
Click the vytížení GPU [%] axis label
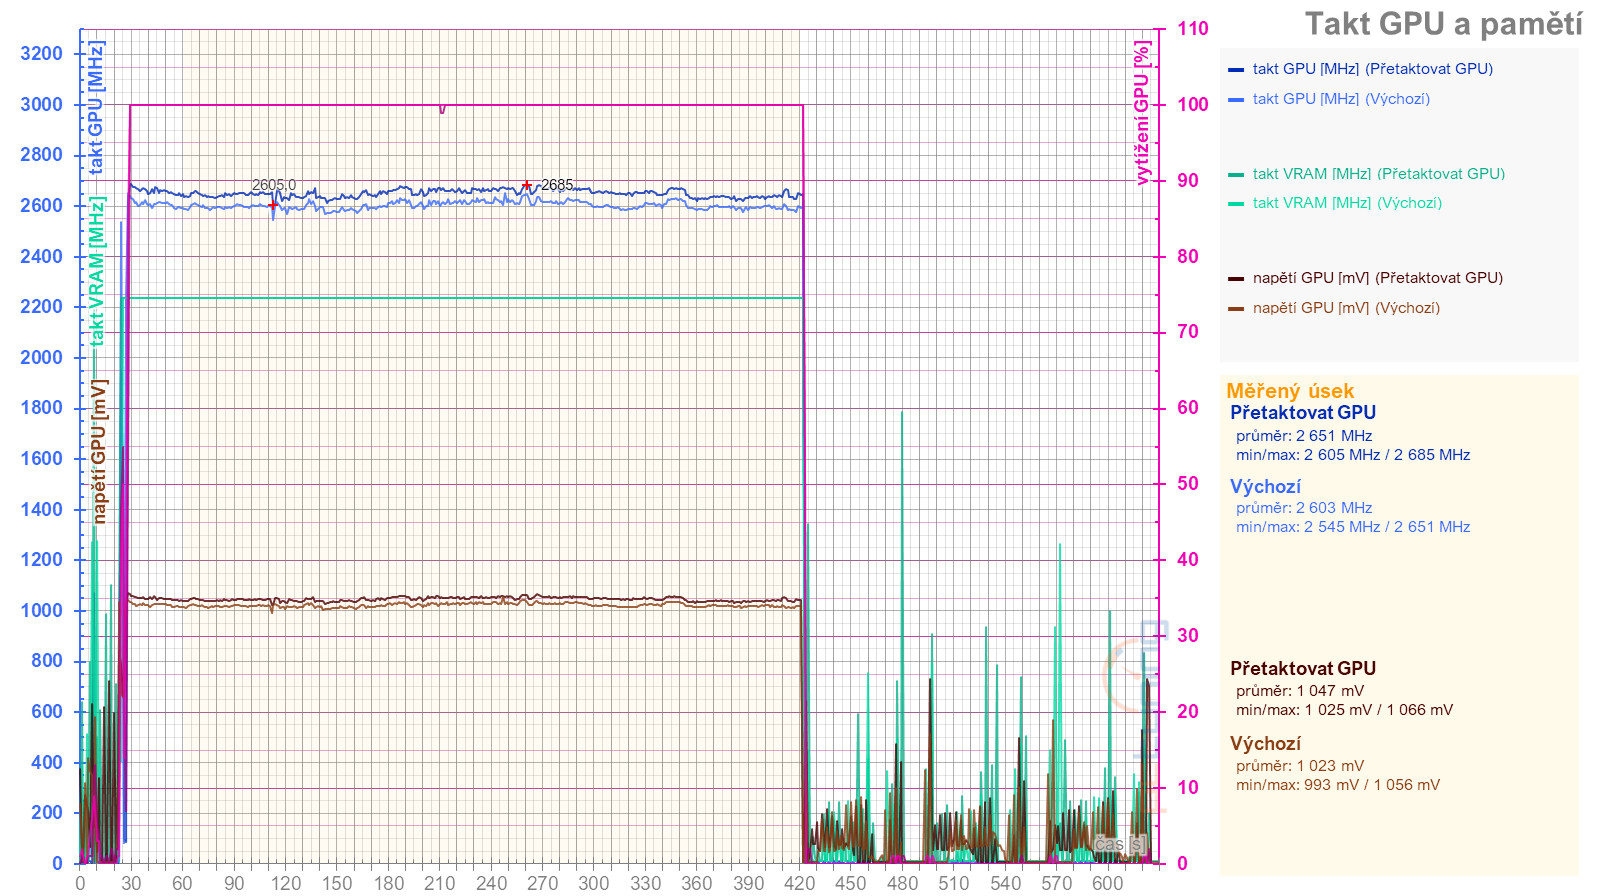tap(1141, 113)
